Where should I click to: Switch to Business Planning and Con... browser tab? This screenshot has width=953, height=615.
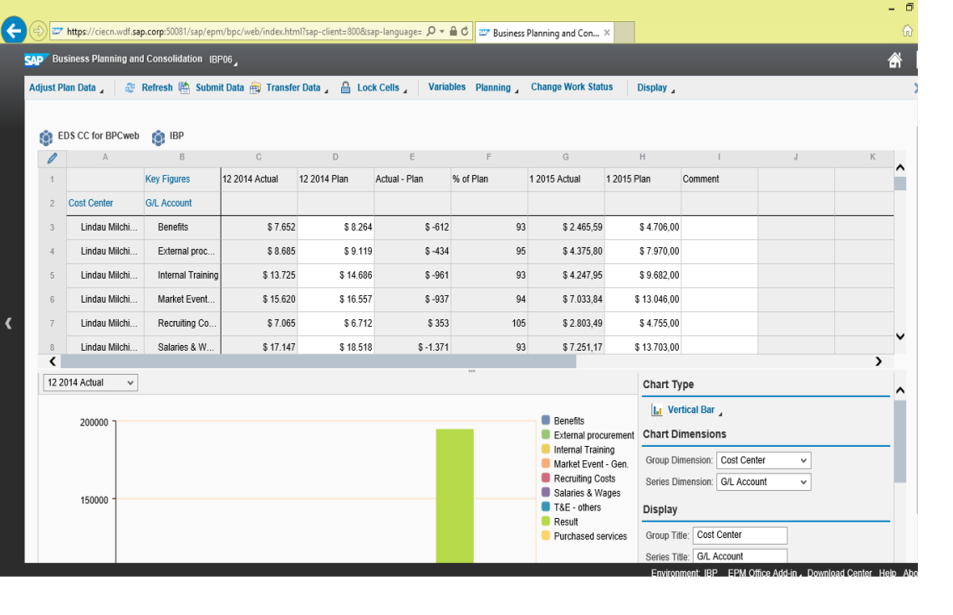(545, 33)
